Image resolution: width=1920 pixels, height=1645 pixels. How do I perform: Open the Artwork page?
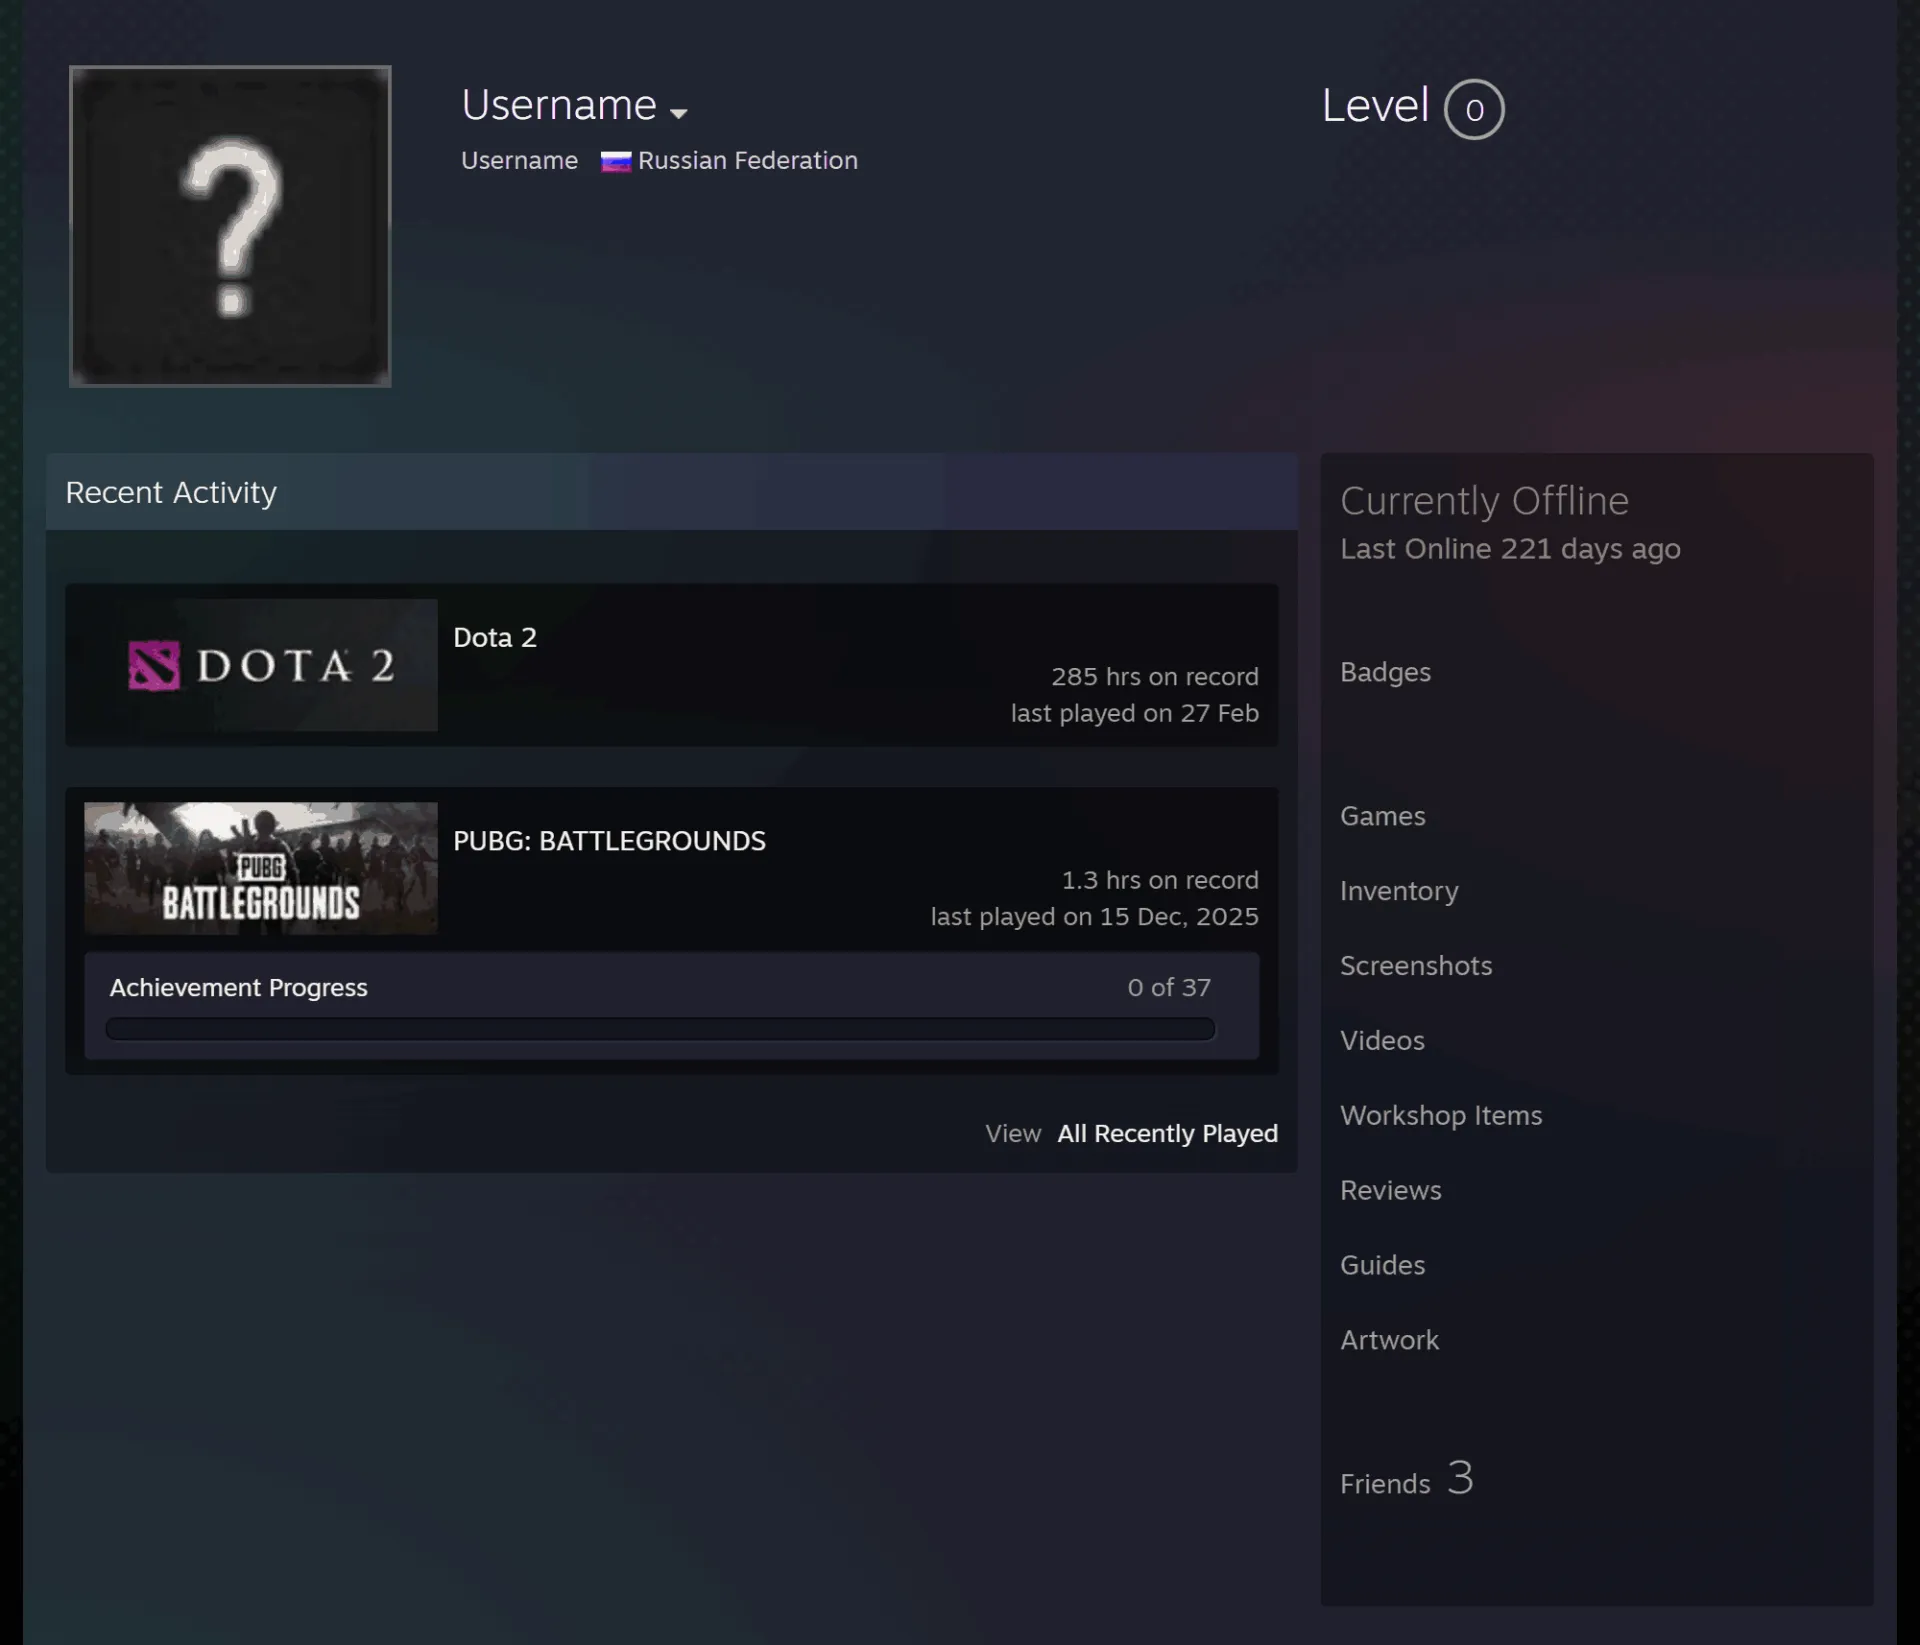pyautogui.click(x=1389, y=1340)
